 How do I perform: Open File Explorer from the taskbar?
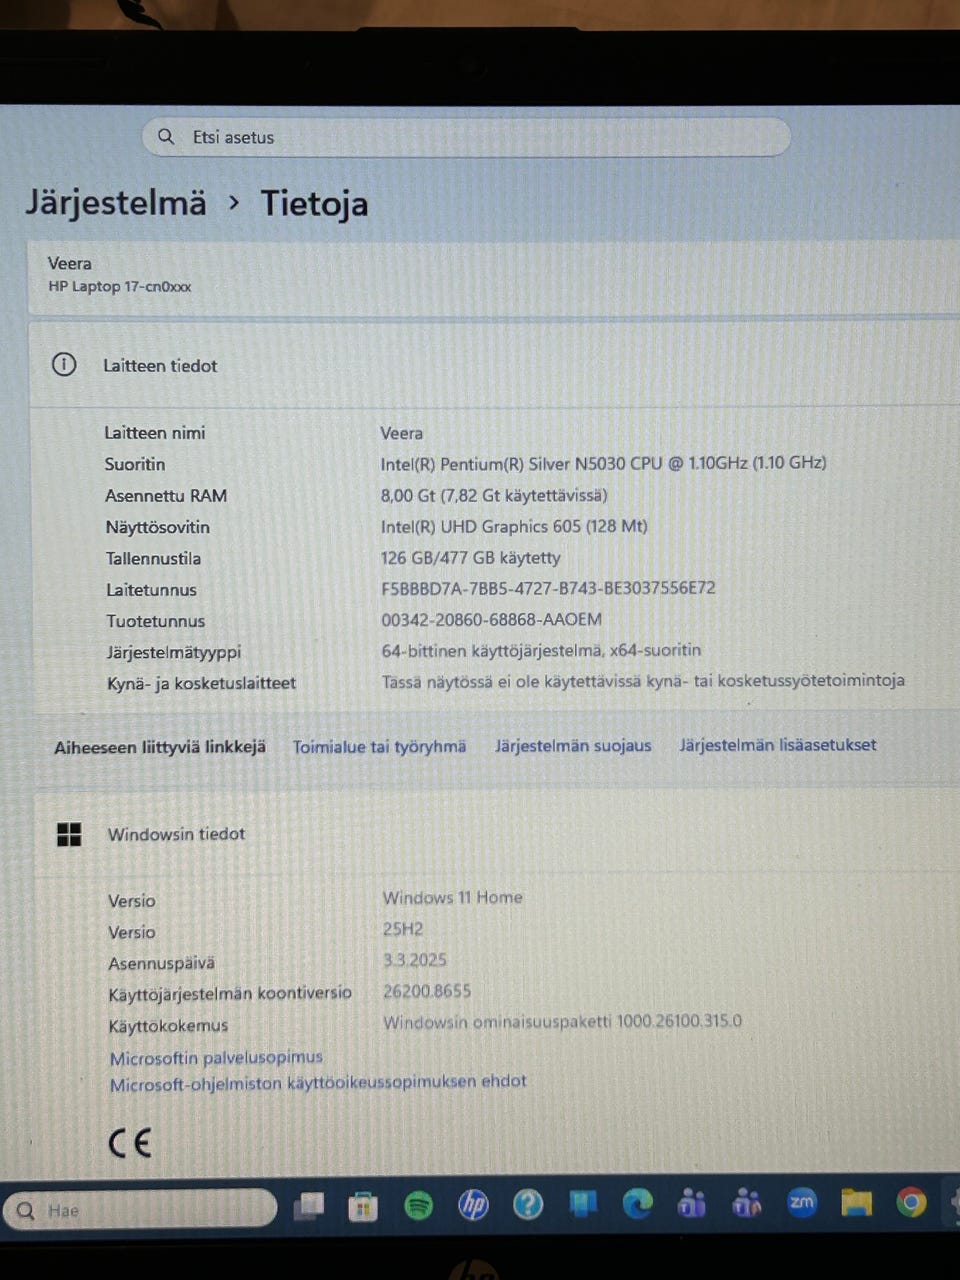click(x=856, y=1202)
